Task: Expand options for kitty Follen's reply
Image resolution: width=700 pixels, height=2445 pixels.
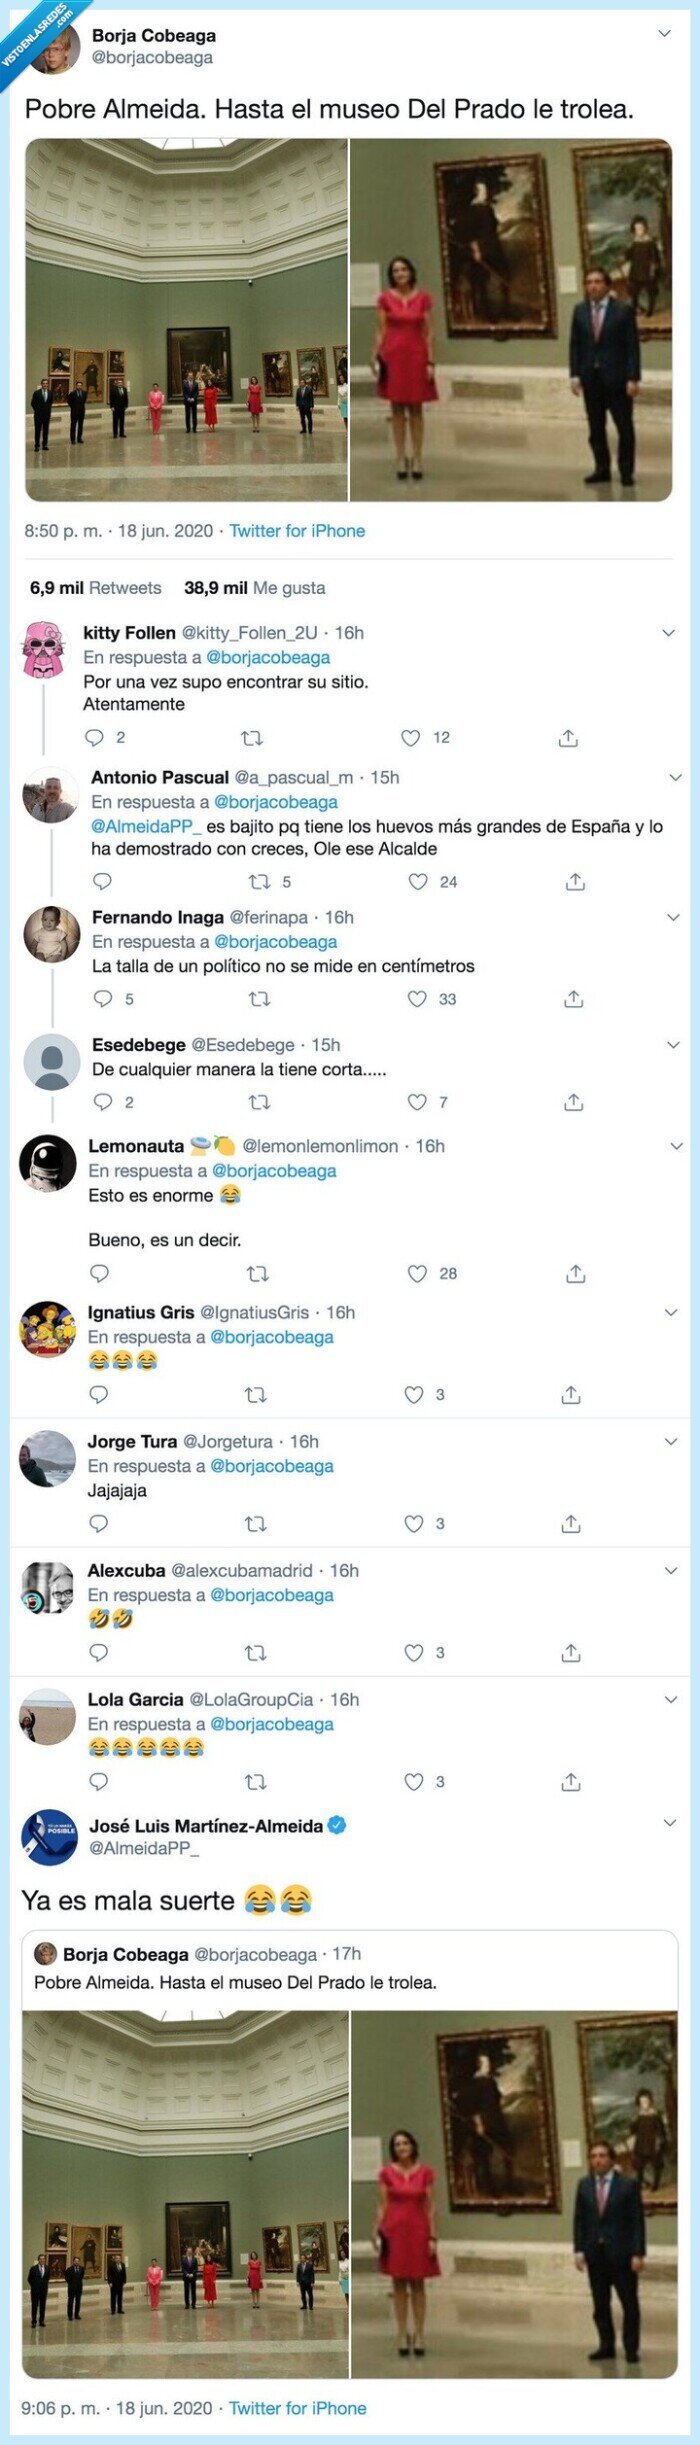Action: 669,633
